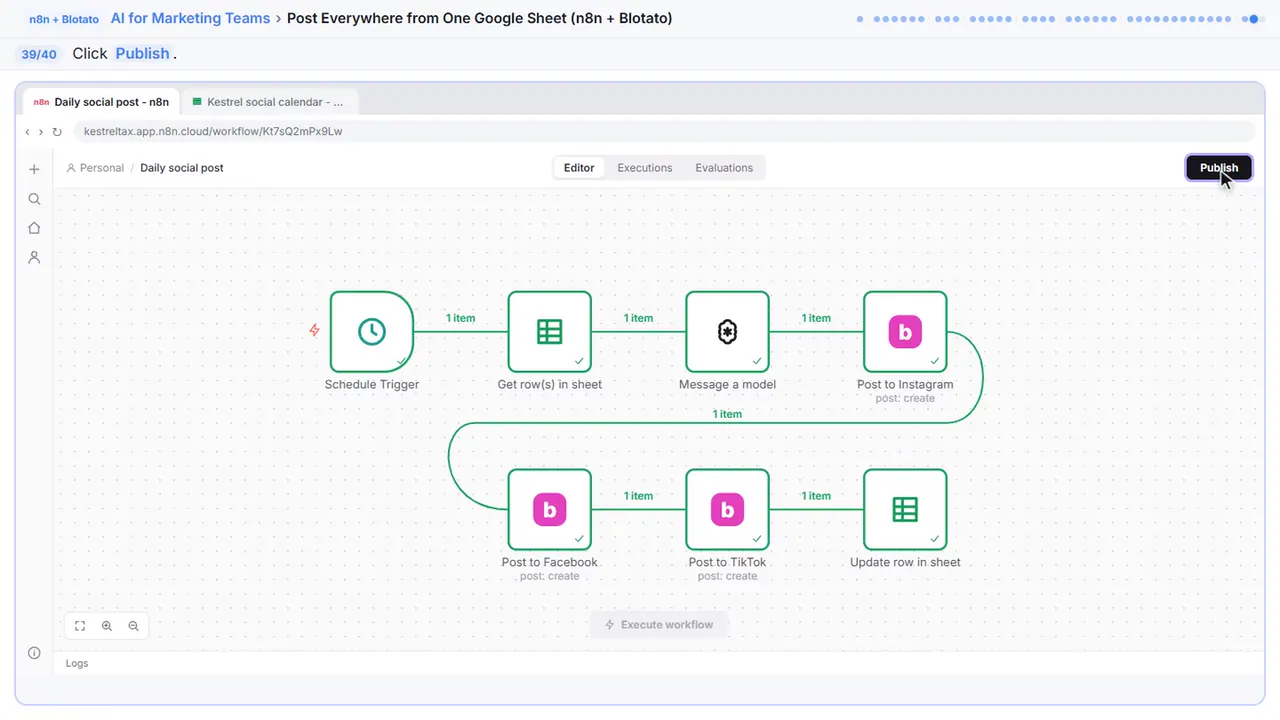Click the info icon at sidebar bottom

[x=34, y=653]
